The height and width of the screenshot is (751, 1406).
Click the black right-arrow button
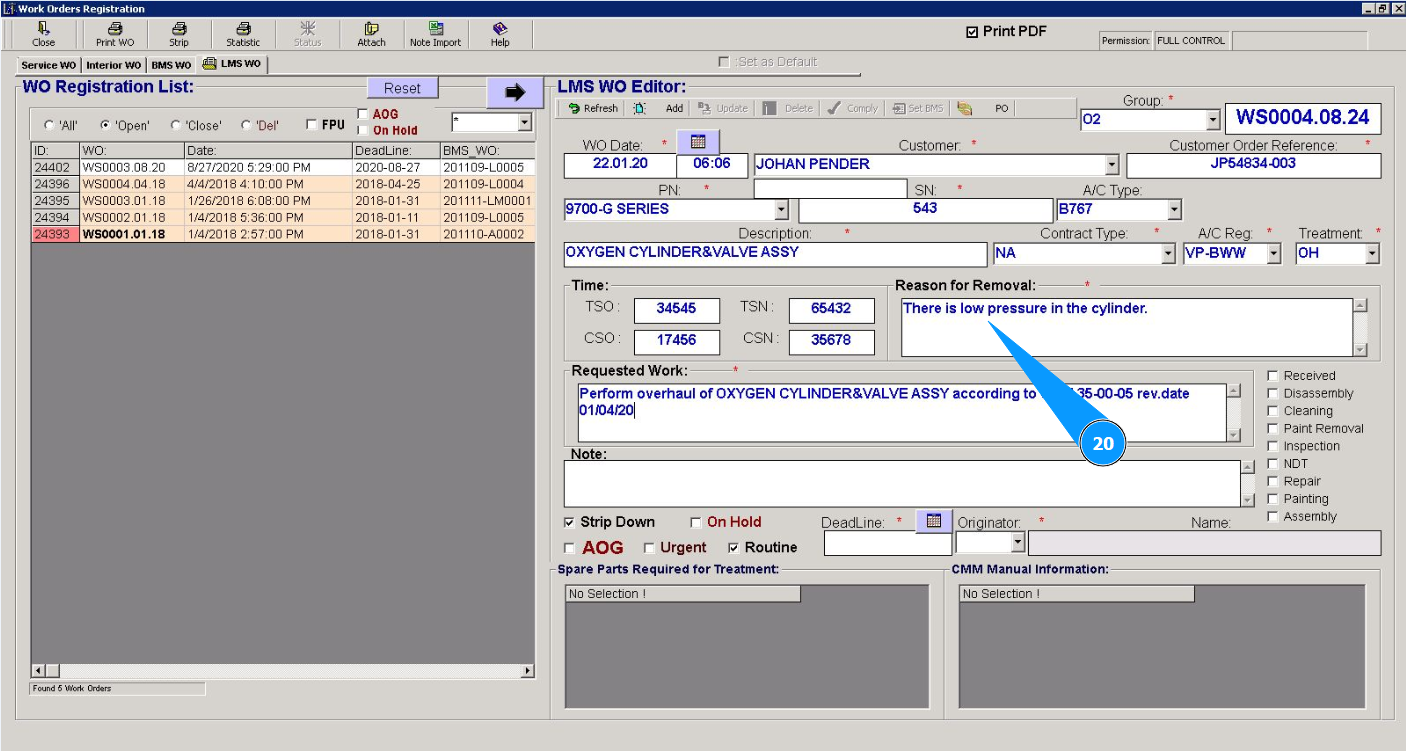tap(515, 92)
